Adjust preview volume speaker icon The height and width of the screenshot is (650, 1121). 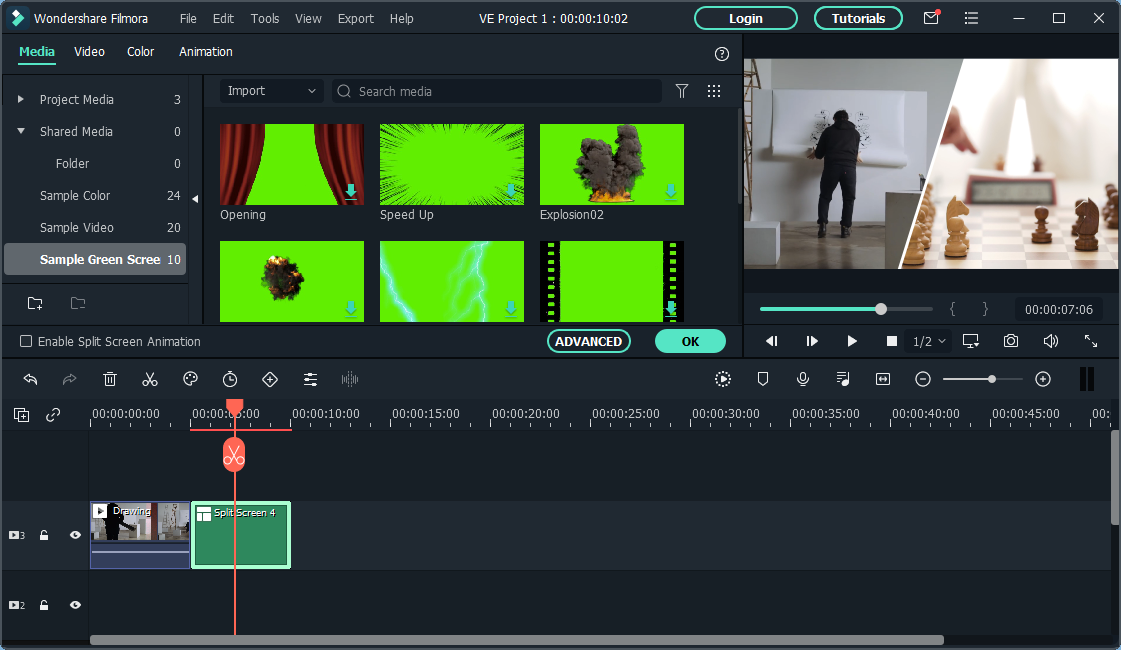pyautogui.click(x=1050, y=341)
